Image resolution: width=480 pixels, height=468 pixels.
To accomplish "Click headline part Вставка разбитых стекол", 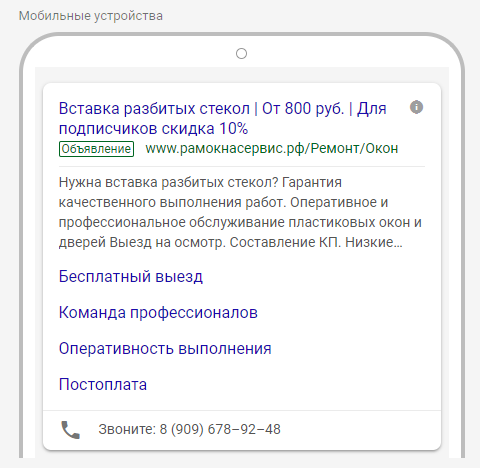I will pos(154,109).
